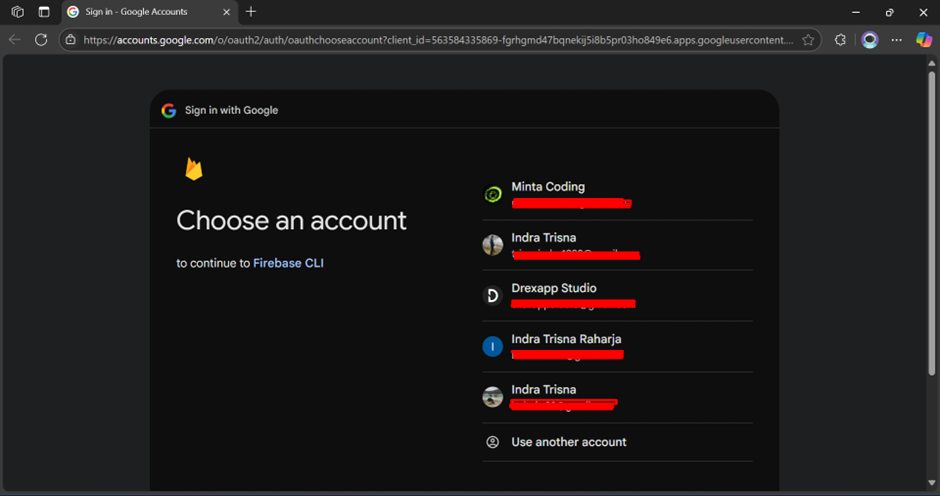
Task: Click the Firebase flame logo
Action: coord(194,169)
